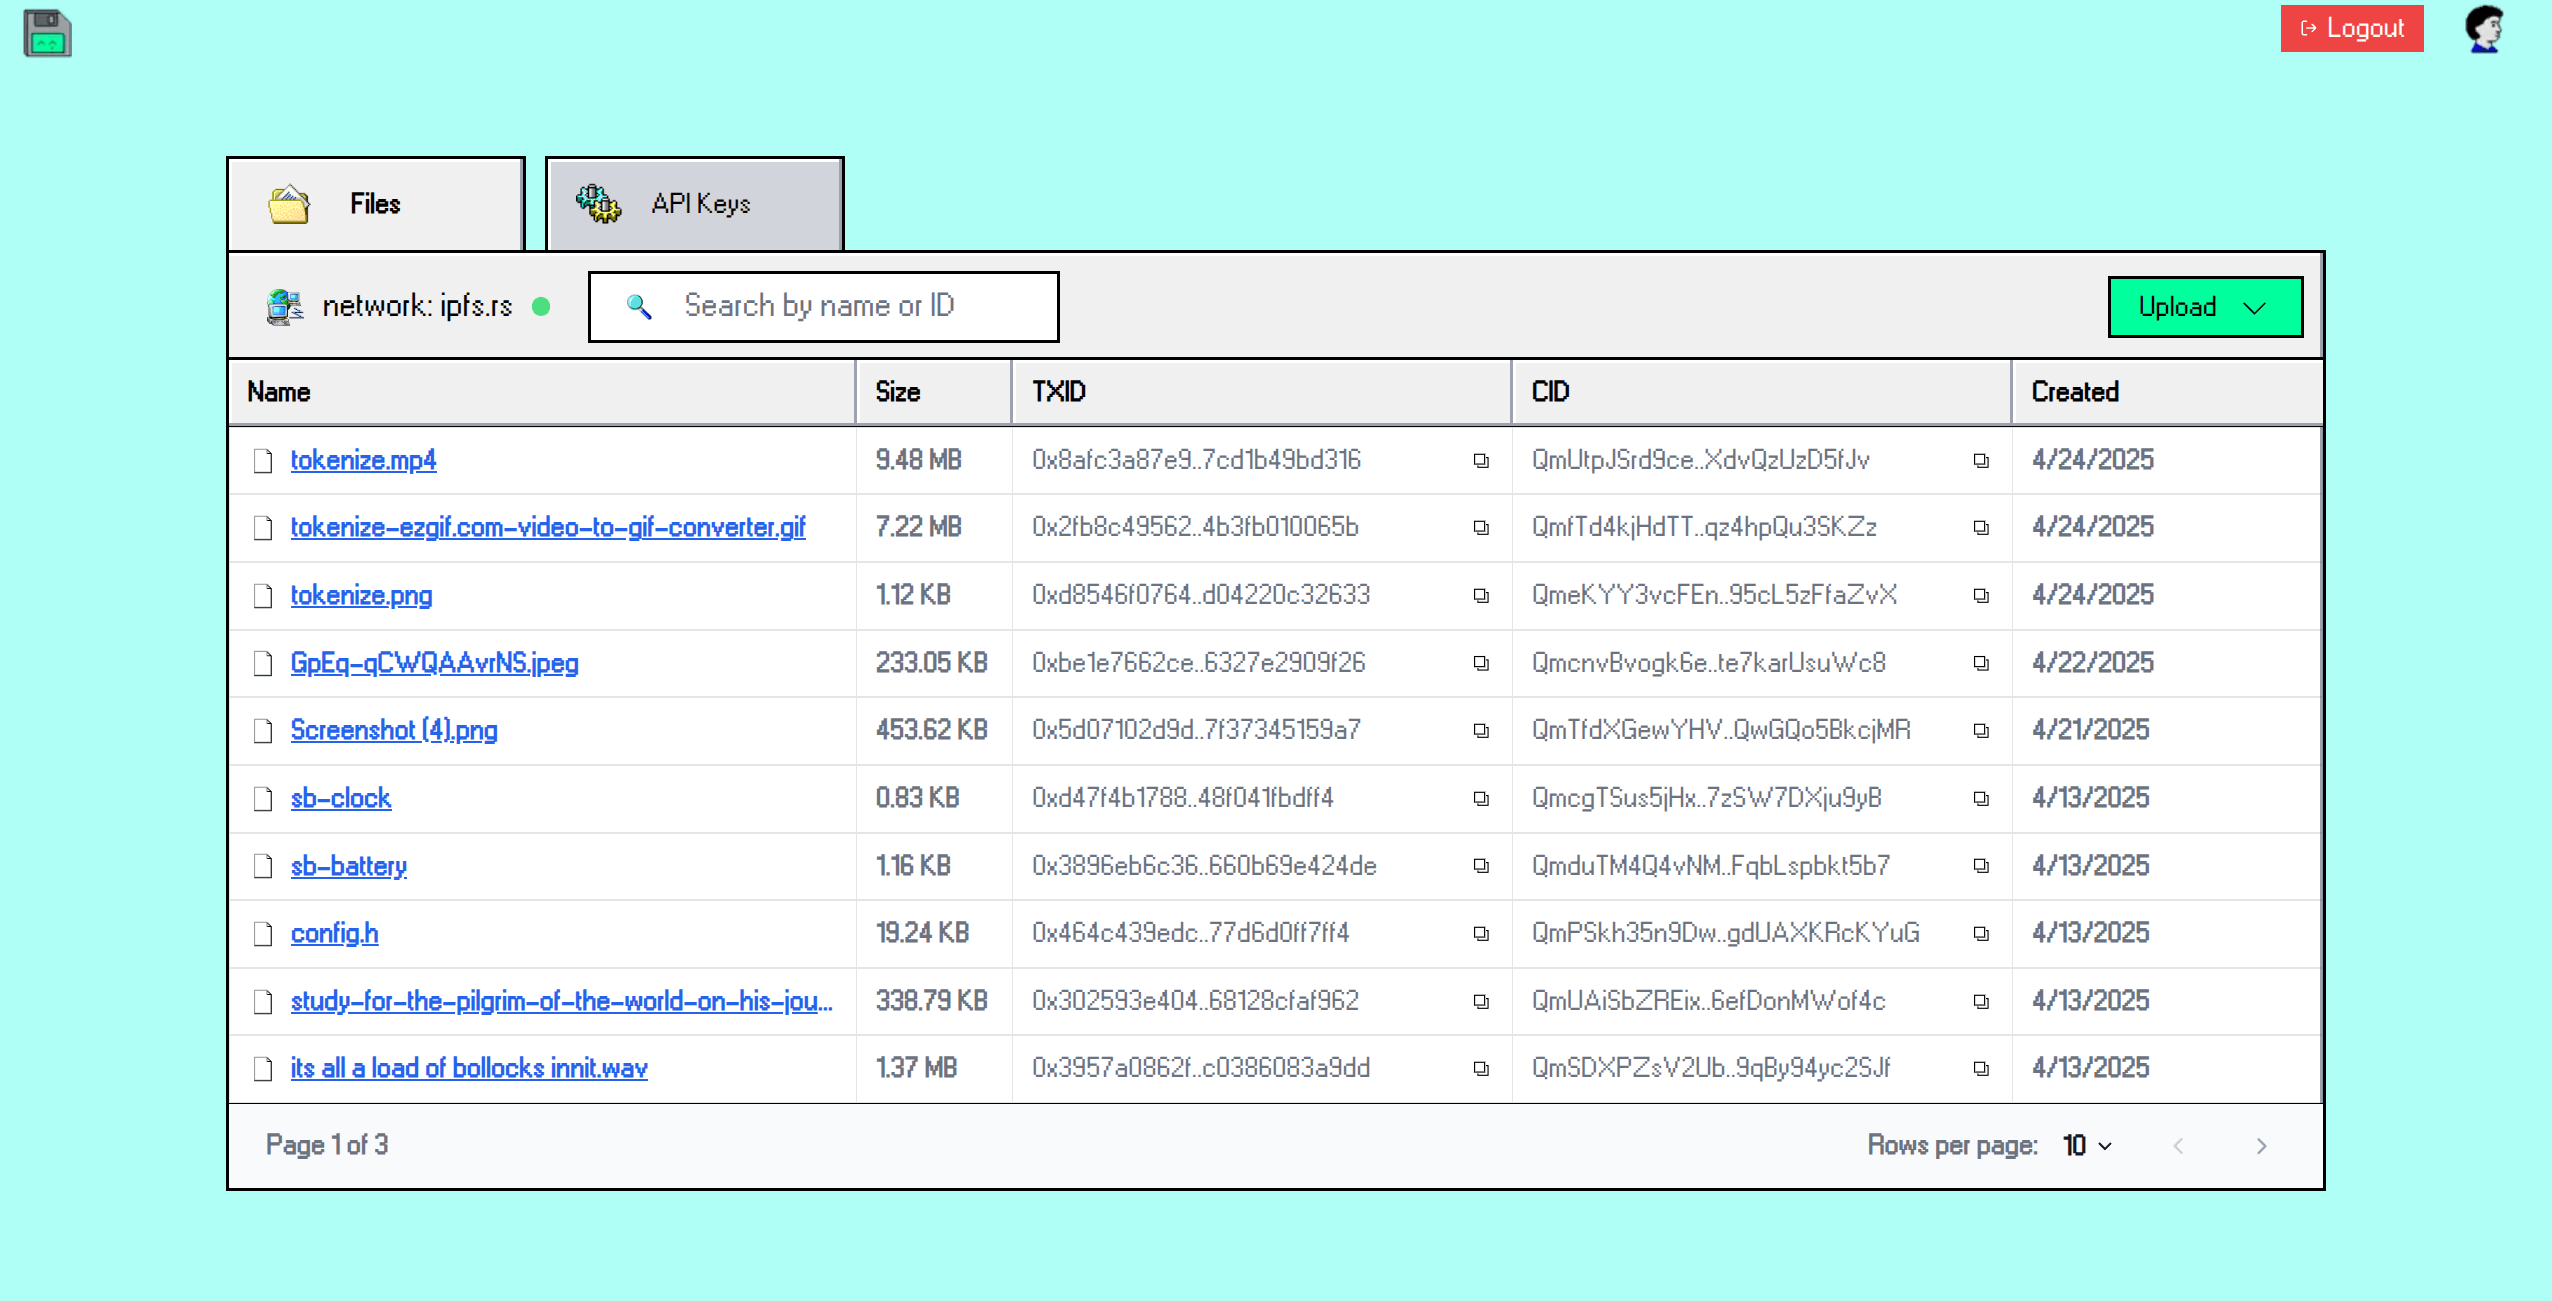Copy TXID for sb-battery

pos(1481,866)
